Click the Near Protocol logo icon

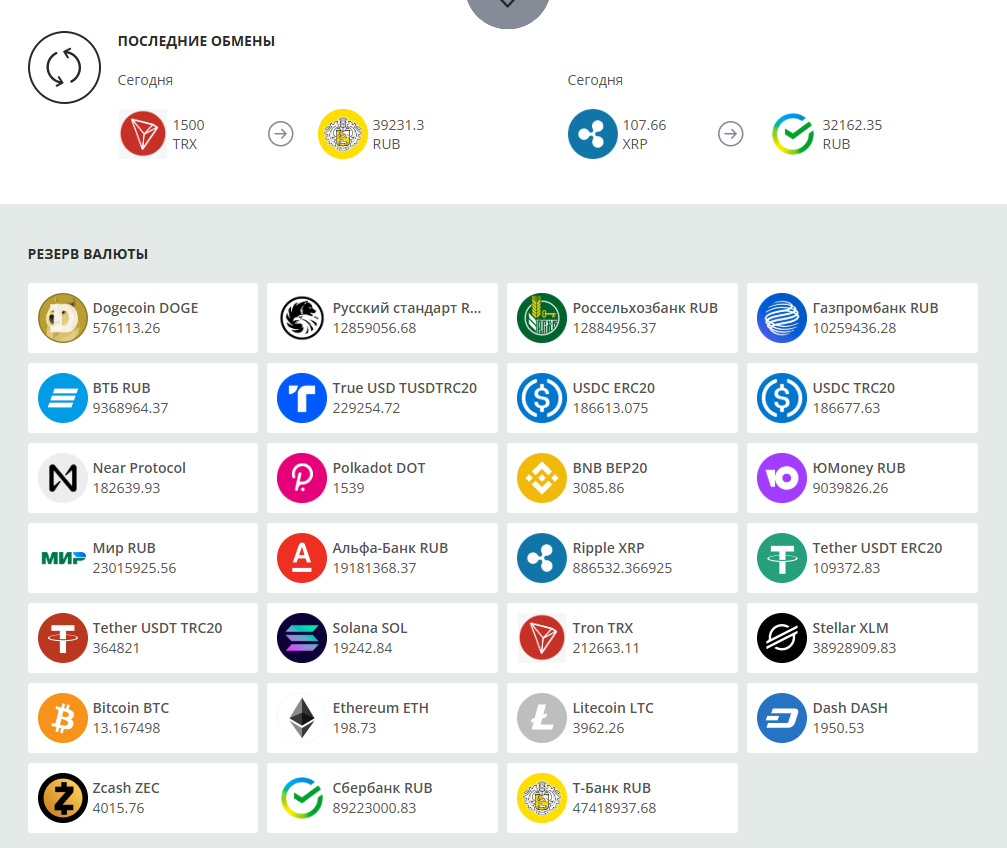(63, 478)
